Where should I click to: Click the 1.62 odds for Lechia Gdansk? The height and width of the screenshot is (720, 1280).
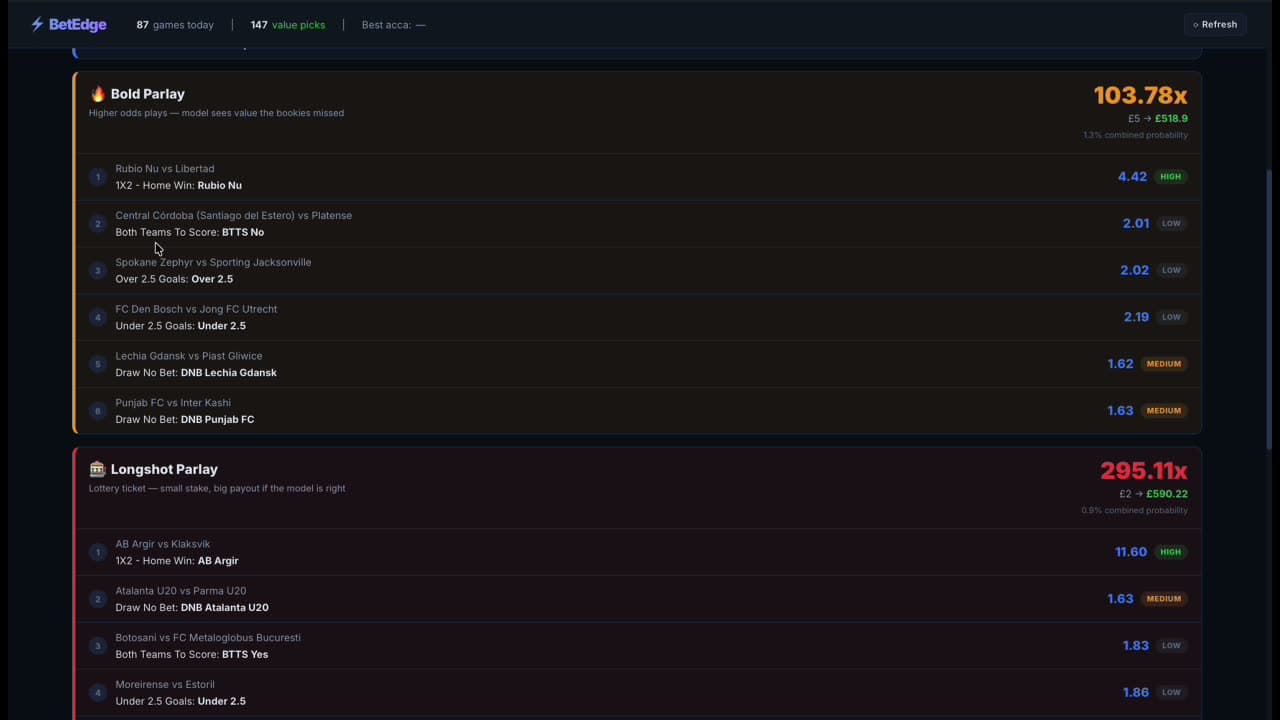coord(1120,364)
